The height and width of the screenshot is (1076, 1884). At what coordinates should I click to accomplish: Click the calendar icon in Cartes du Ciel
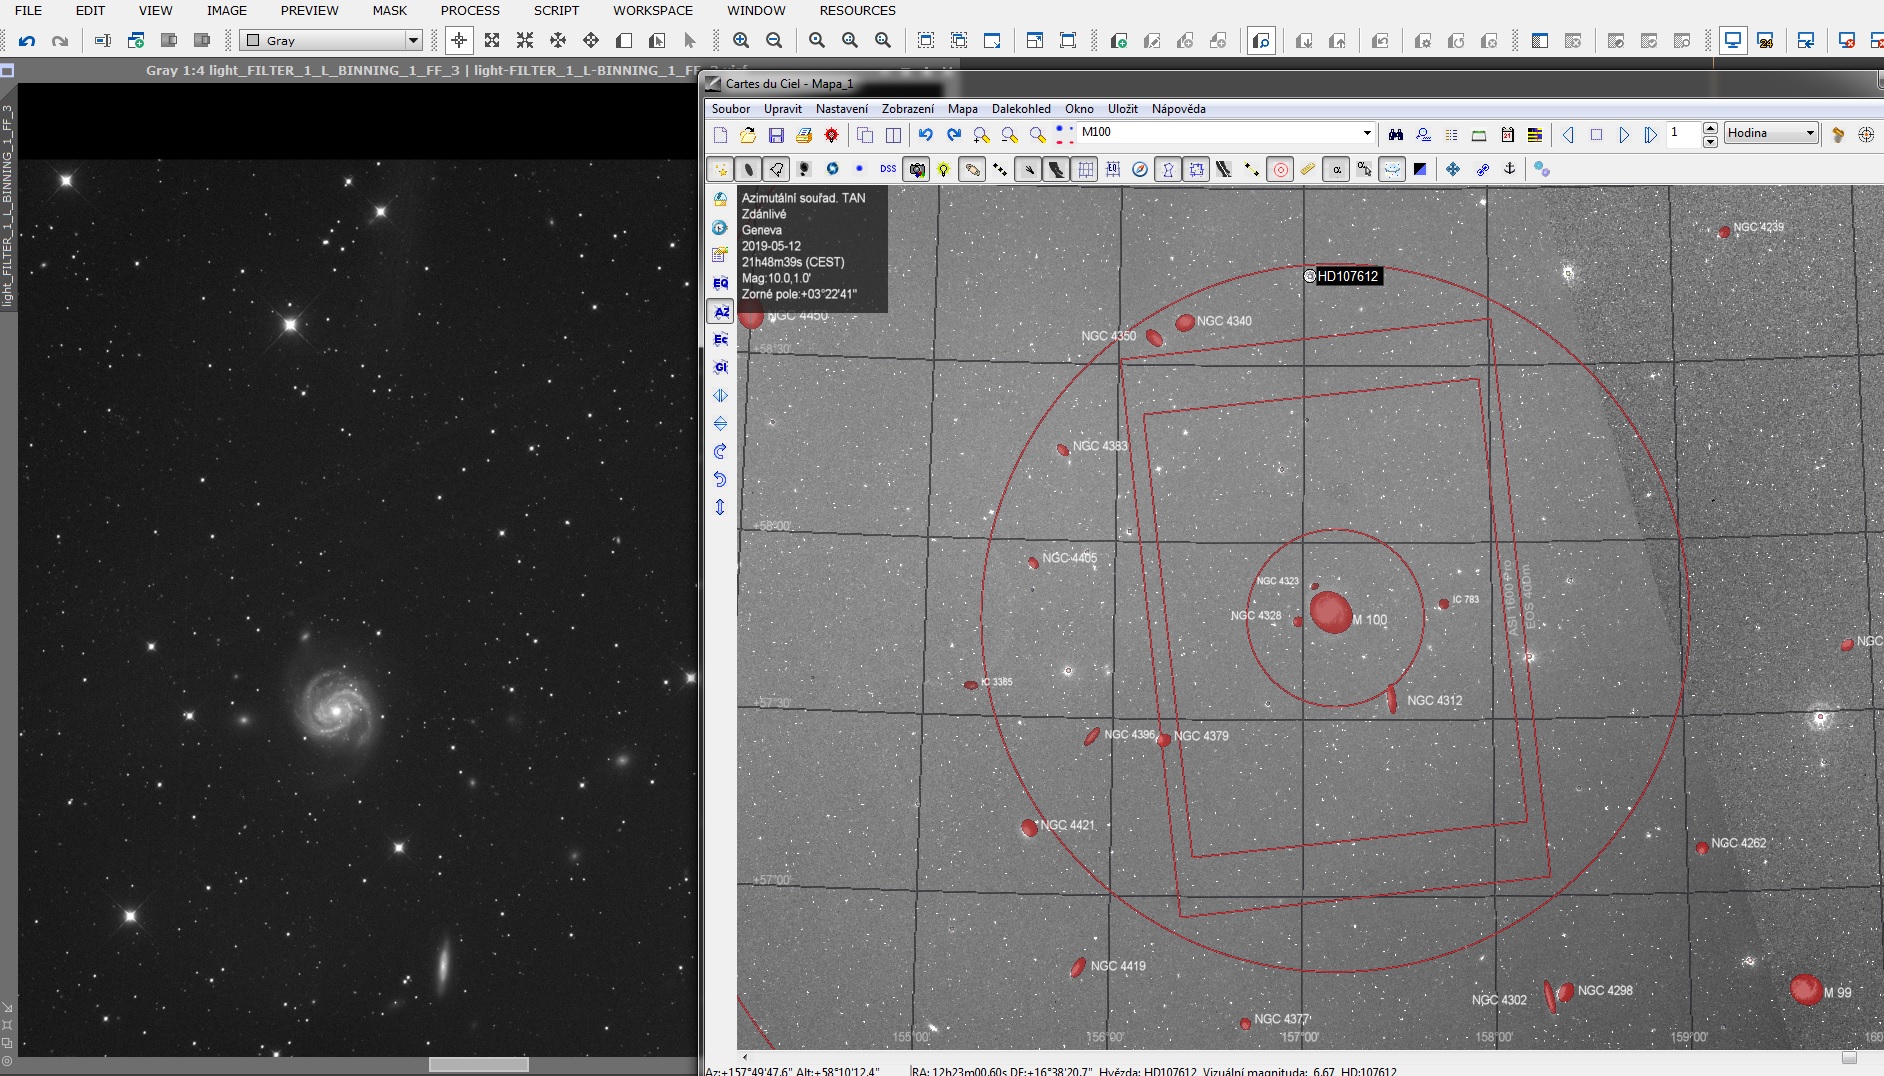coord(1508,135)
